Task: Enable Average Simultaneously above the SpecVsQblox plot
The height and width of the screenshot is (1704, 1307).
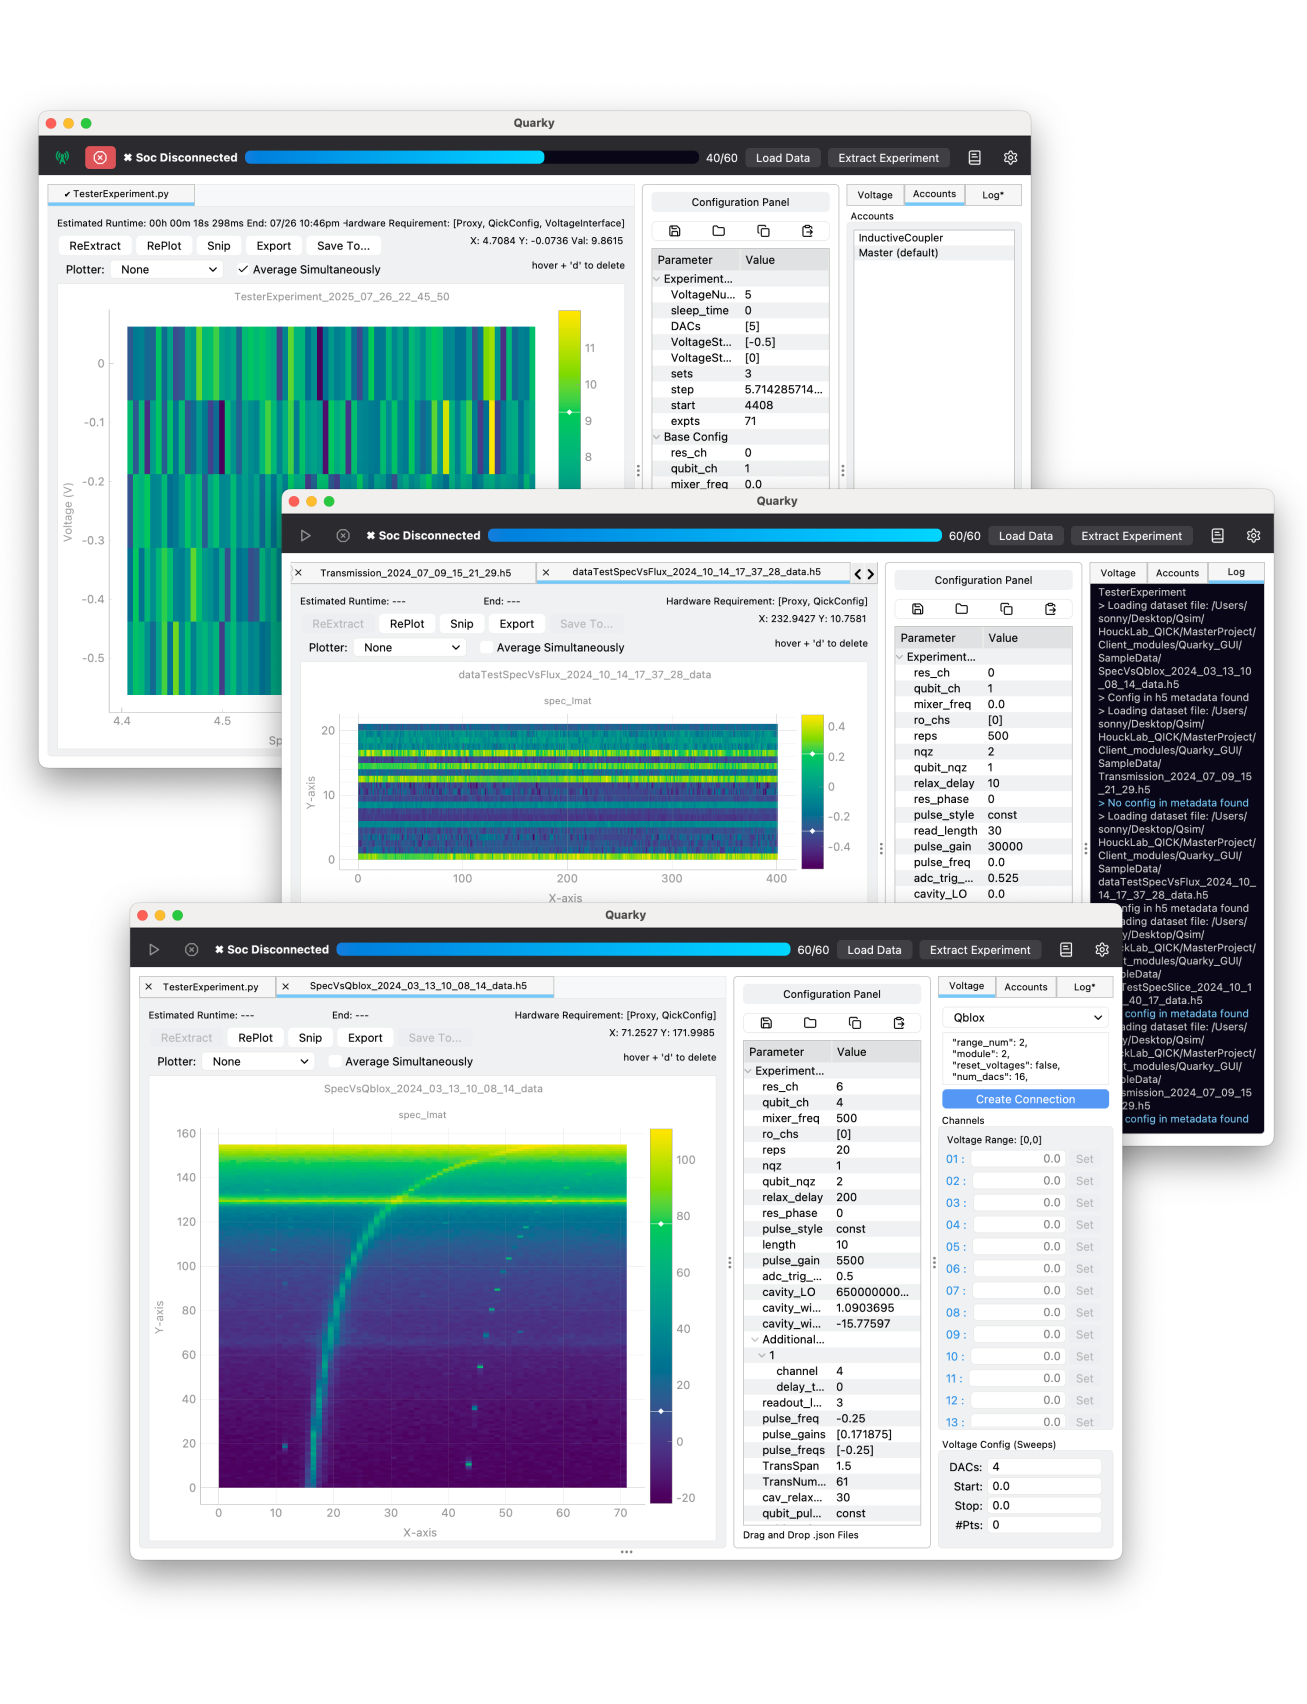Action: (x=336, y=1061)
